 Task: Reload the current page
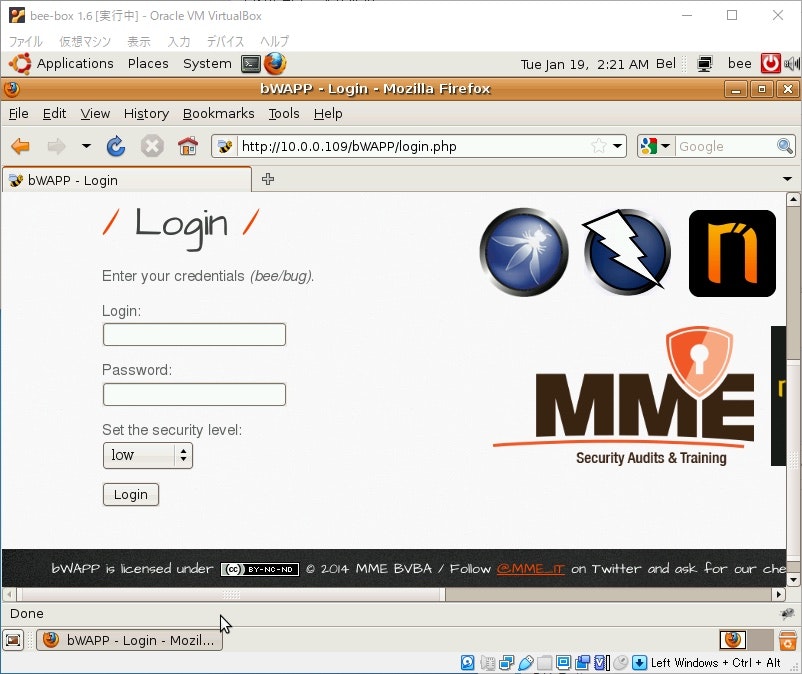pyautogui.click(x=116, y=146)
